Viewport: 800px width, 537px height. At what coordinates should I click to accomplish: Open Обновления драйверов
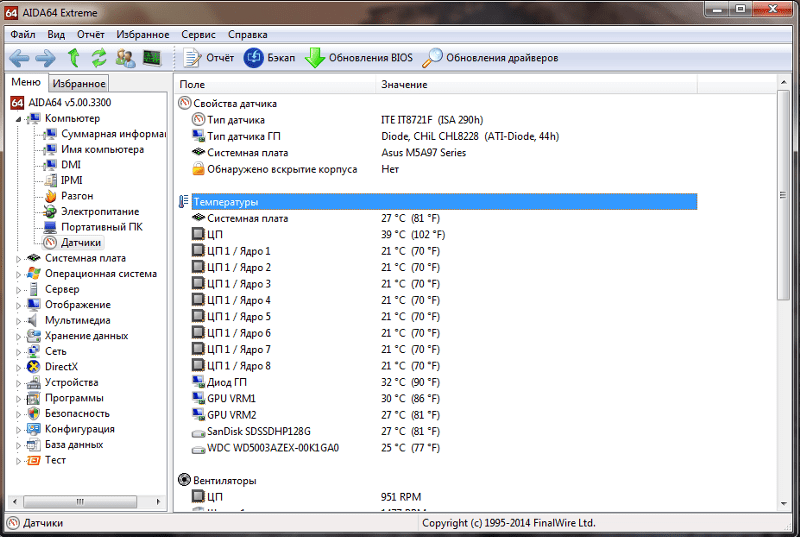point(490,58)
